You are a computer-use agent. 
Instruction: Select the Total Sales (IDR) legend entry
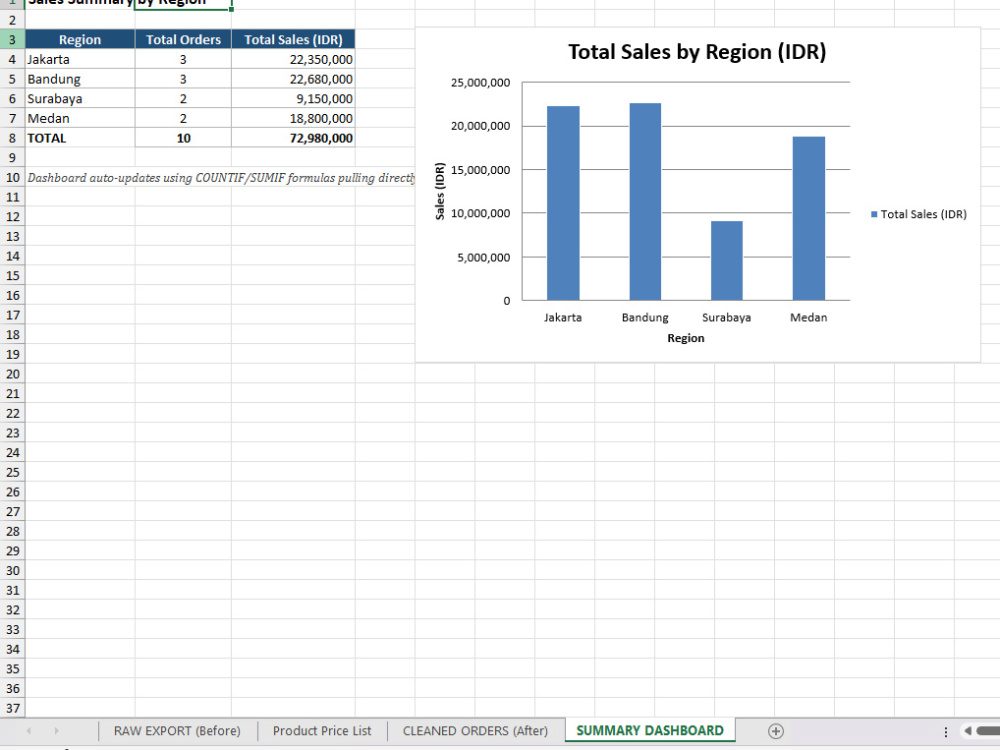[919, 214]
